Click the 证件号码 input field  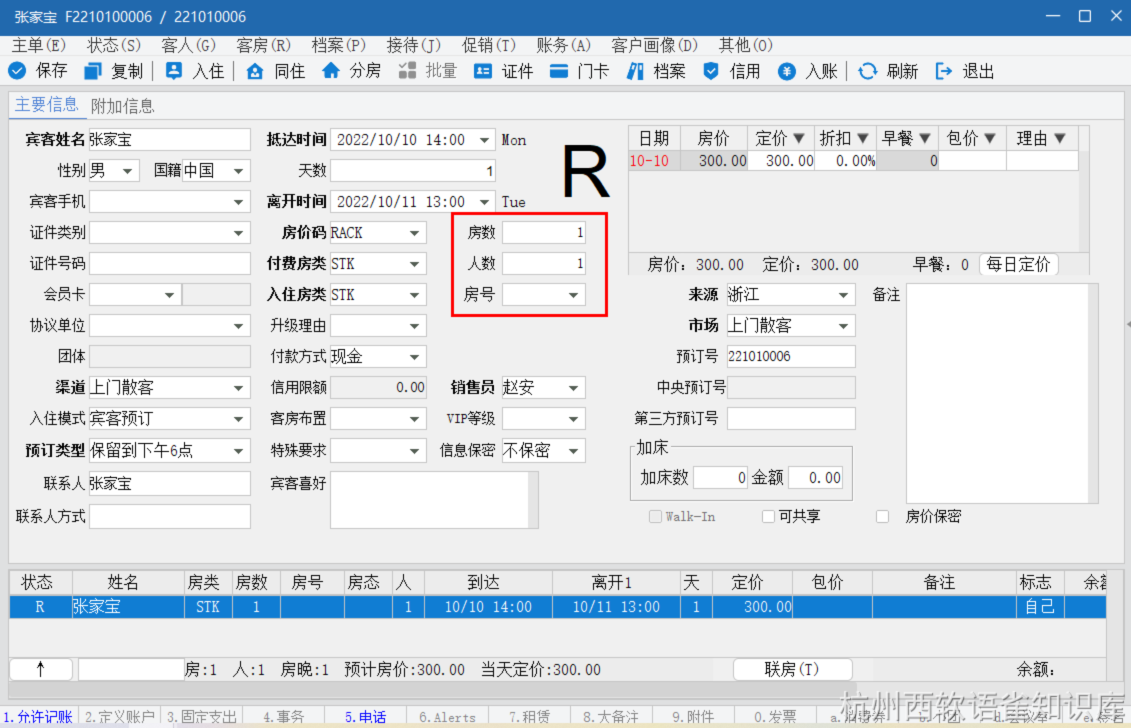pyautogui.click(x=170, y=264)
